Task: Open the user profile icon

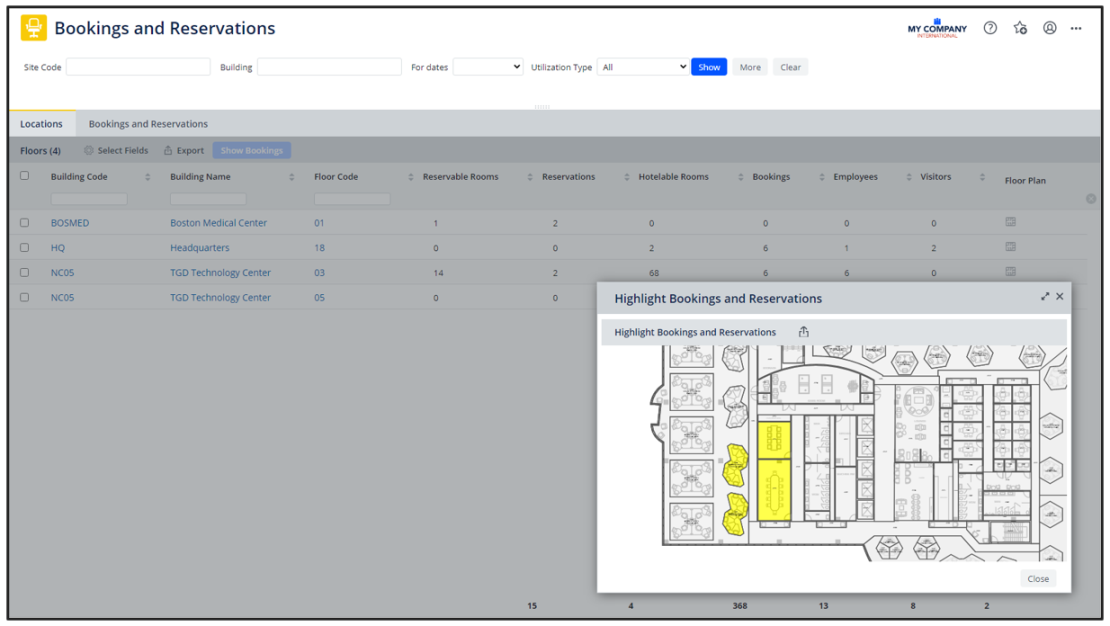Action: [x=1050, y=28]
